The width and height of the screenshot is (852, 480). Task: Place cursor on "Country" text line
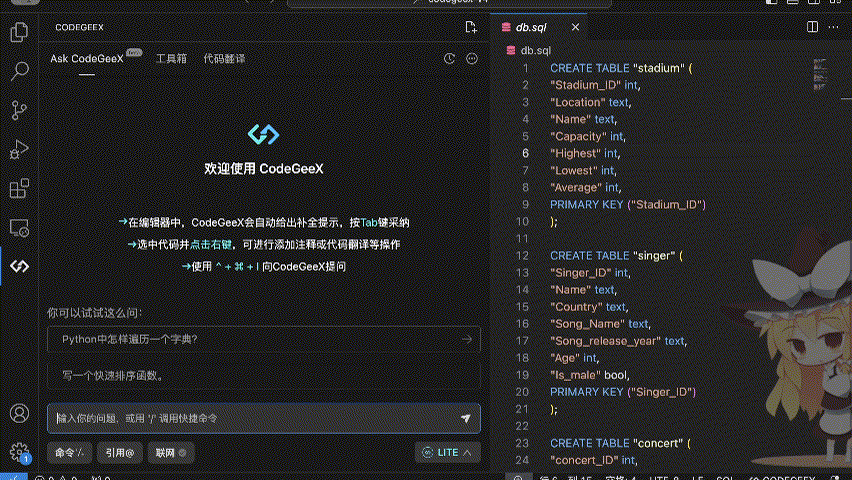[589, 307]
